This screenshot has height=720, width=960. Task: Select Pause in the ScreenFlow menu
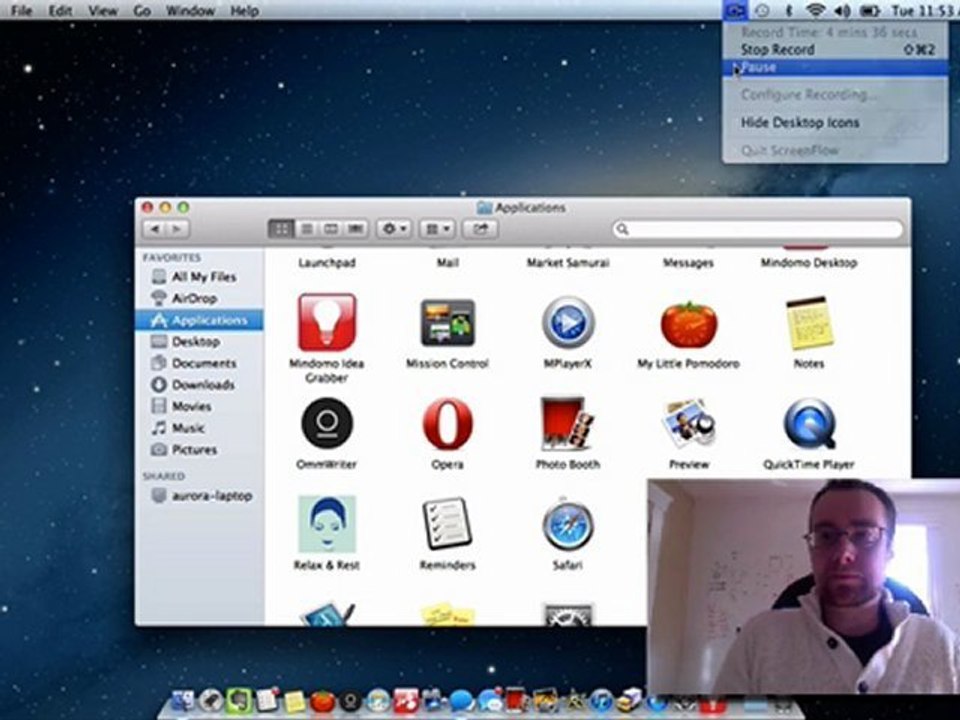[x=835, y=67]
